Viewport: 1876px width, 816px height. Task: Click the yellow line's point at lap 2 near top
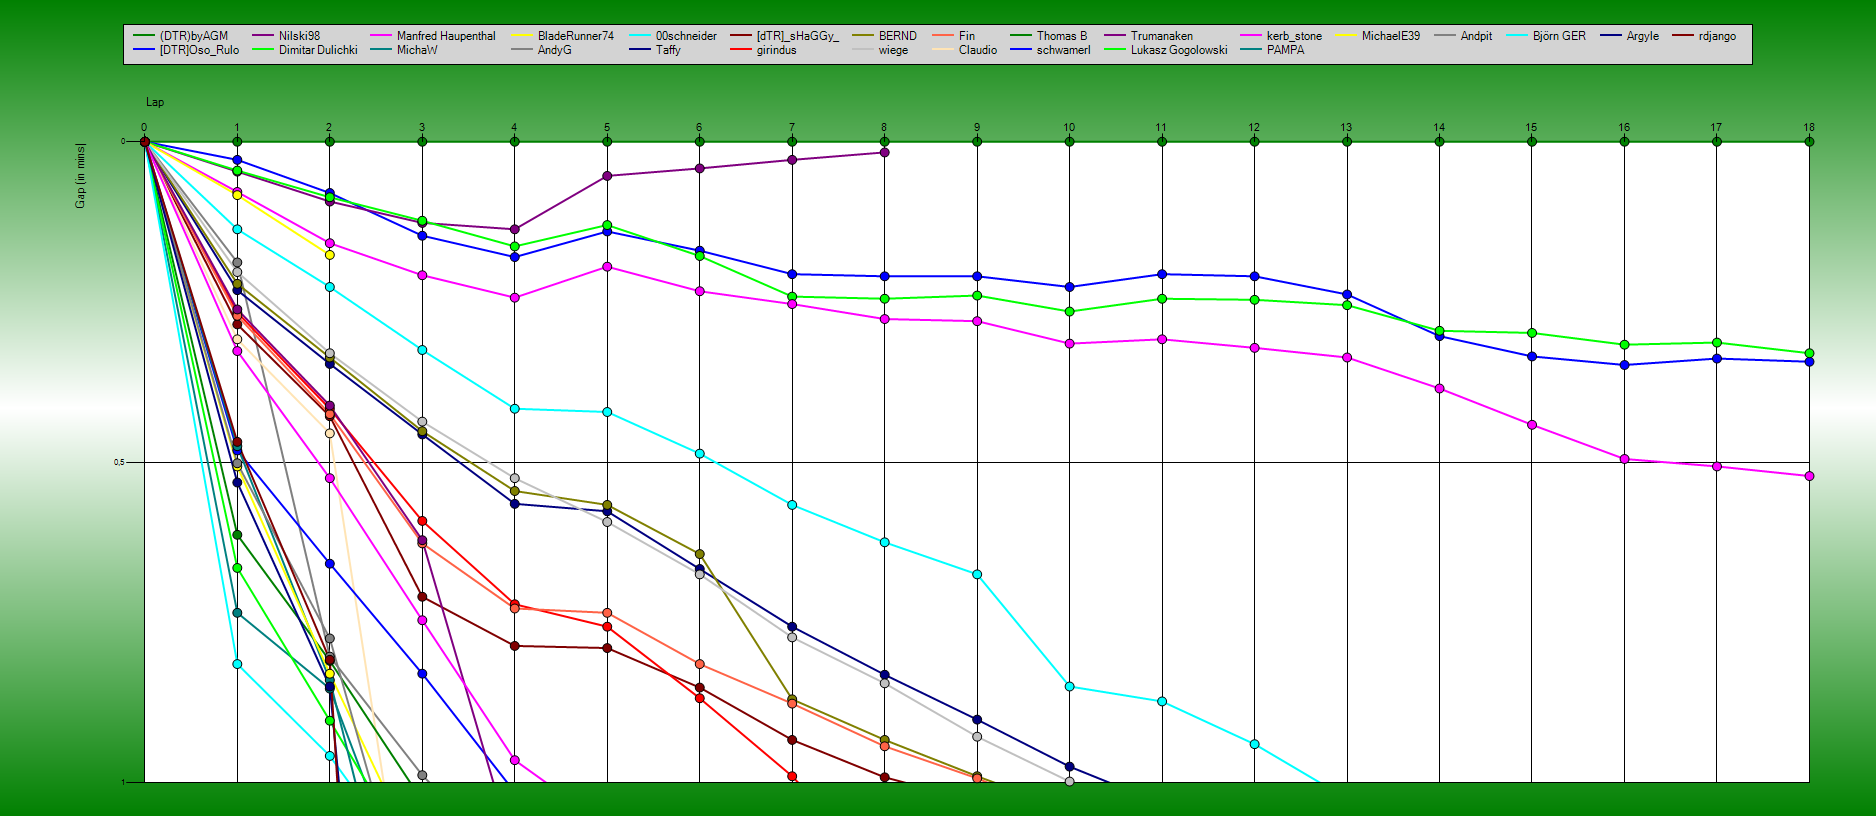pos(330,255)
